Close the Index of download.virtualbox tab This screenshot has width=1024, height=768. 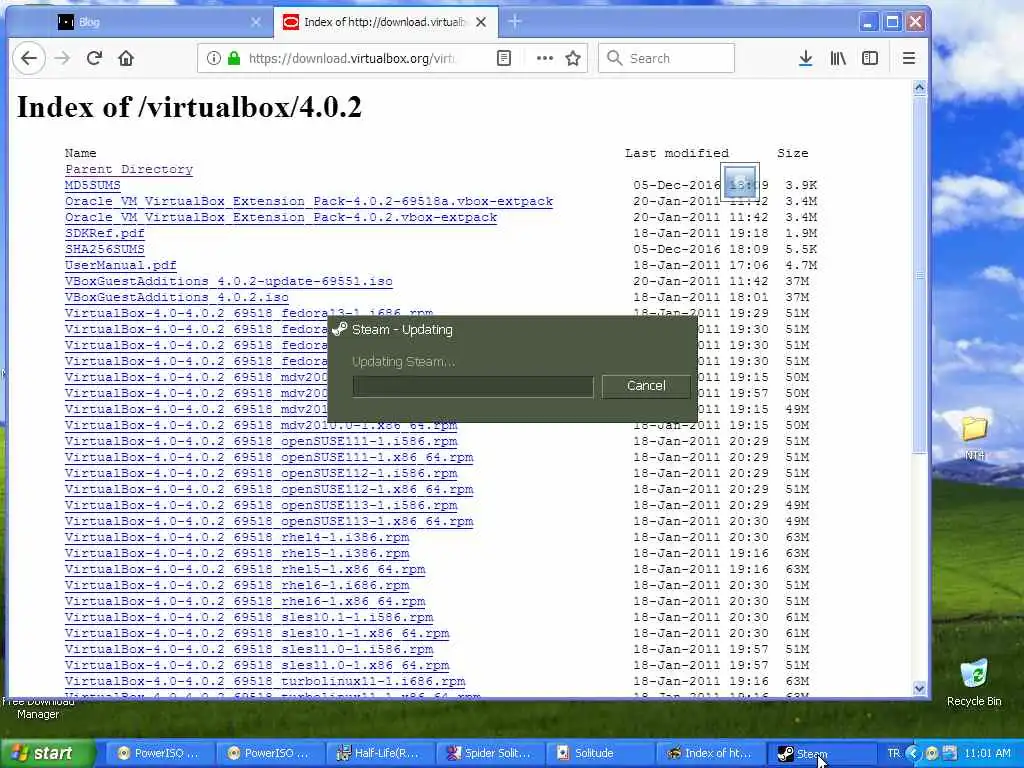(481, 22)
